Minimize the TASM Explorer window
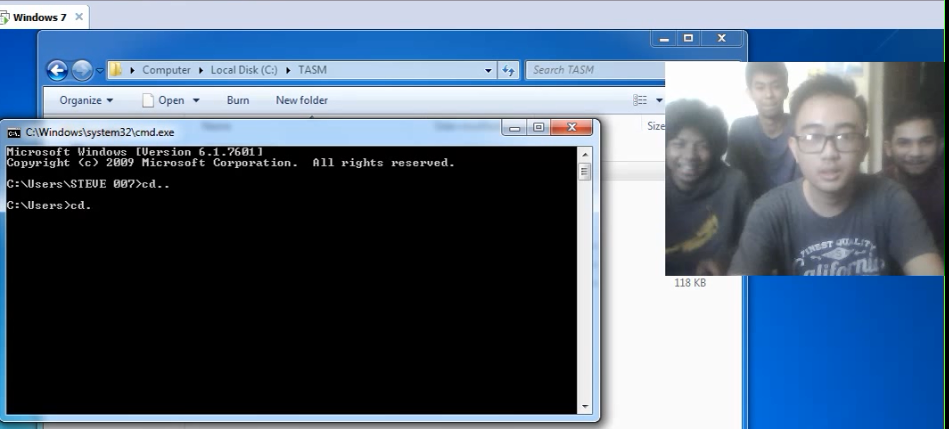949x429 pixels. point(664,39)
